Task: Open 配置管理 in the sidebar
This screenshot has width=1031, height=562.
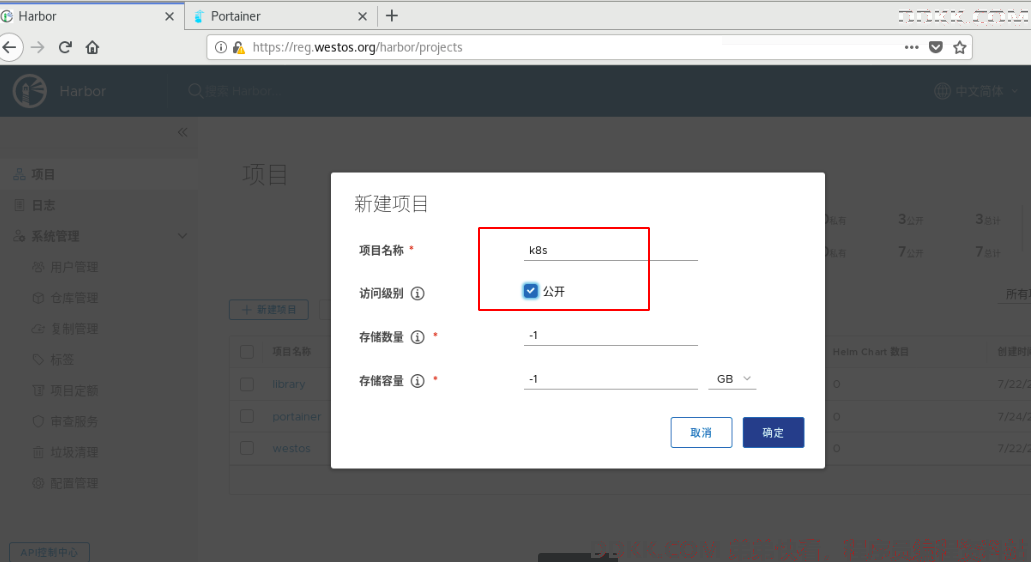Action: [74, 483]
